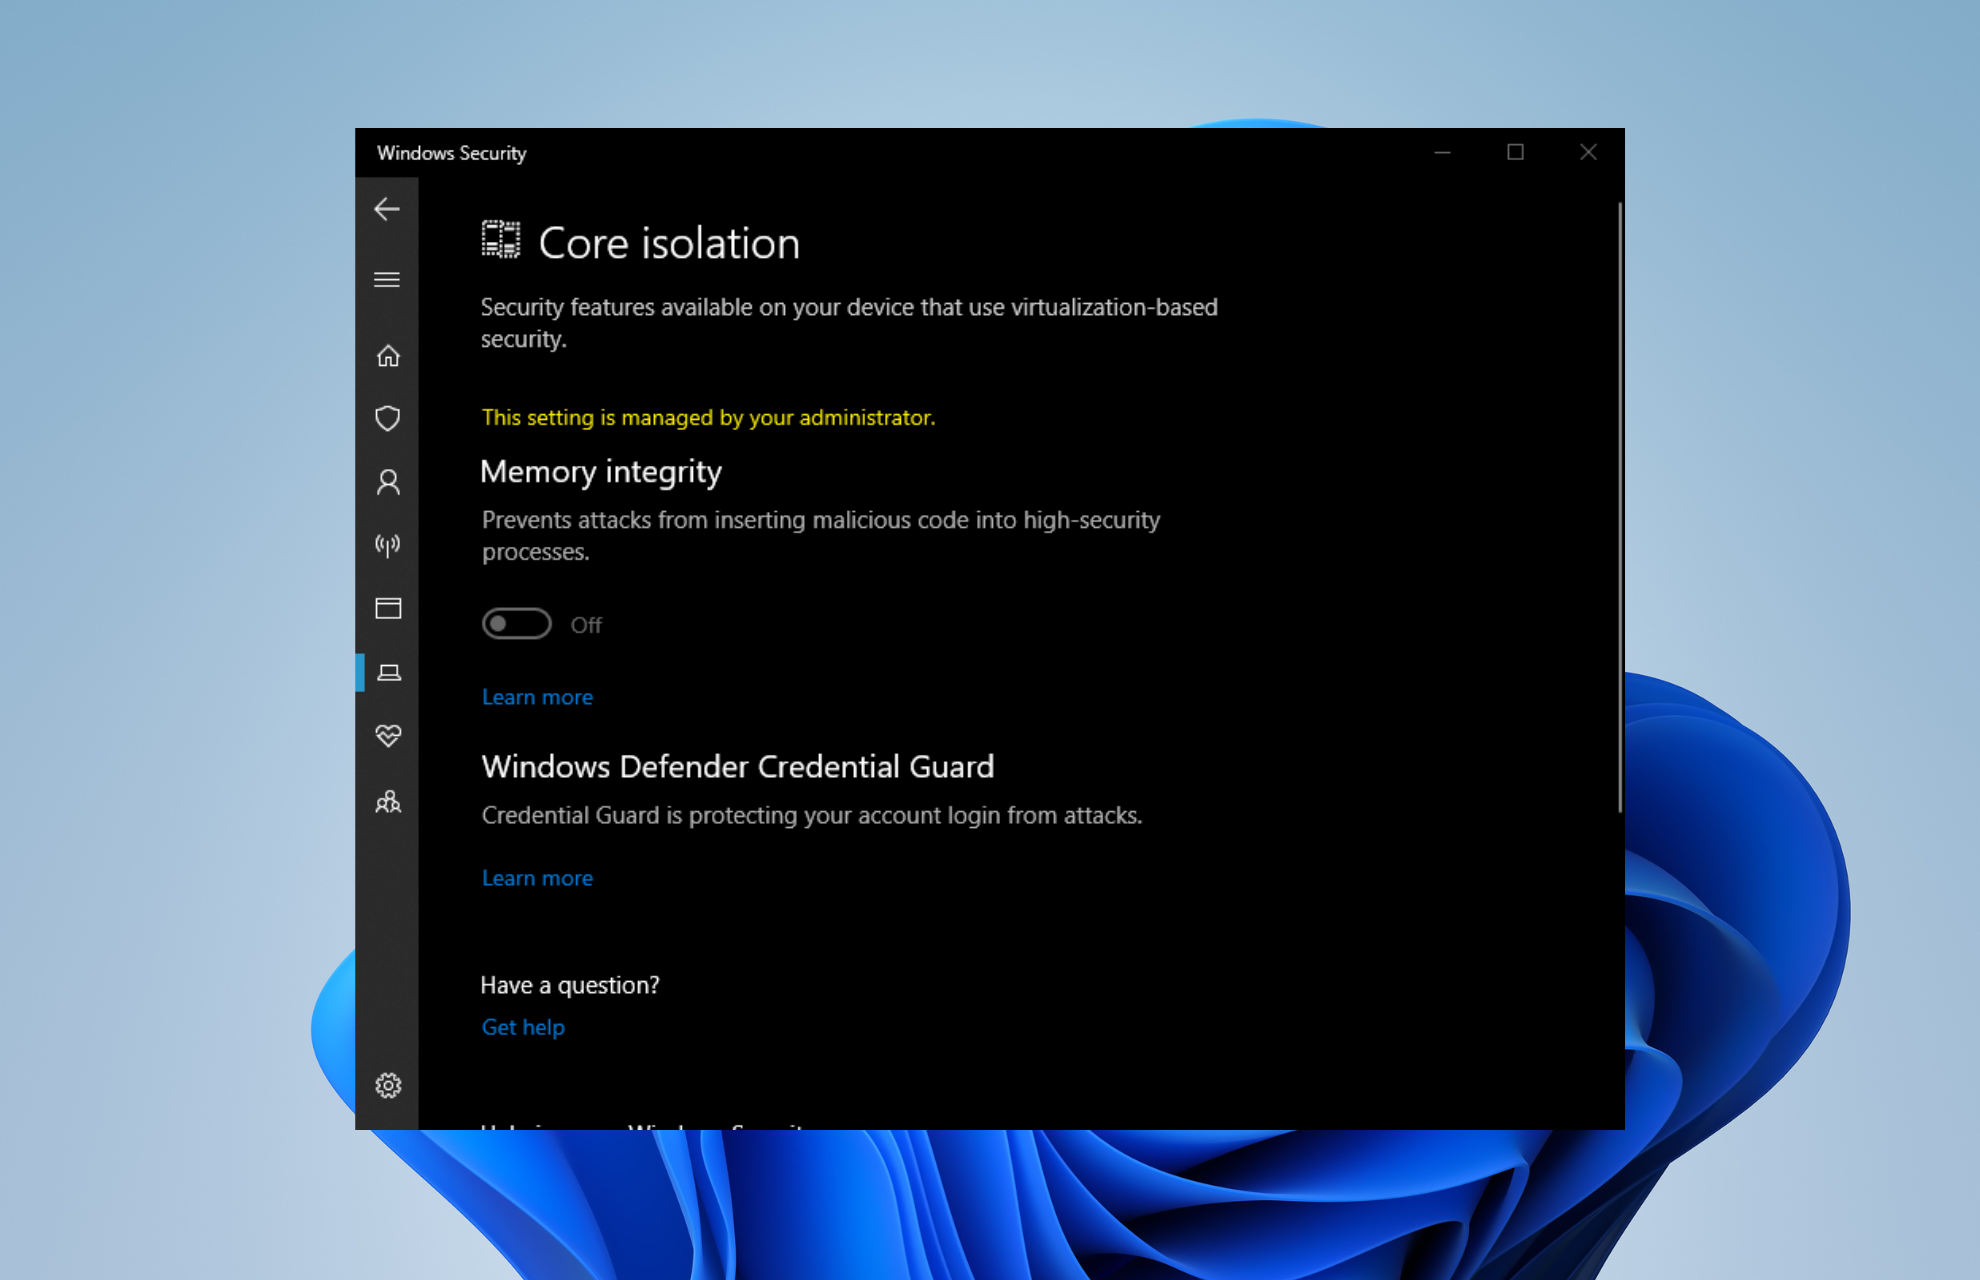Click 'This setting is managed by your administrator.' text

click(x=708, y=417)
